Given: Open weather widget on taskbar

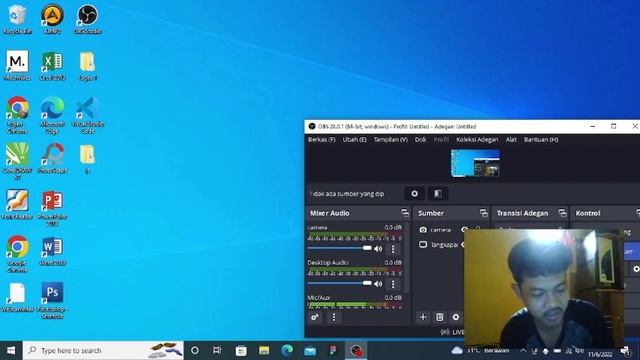Looking at the screenshot, I should click(x=481, y=350).
